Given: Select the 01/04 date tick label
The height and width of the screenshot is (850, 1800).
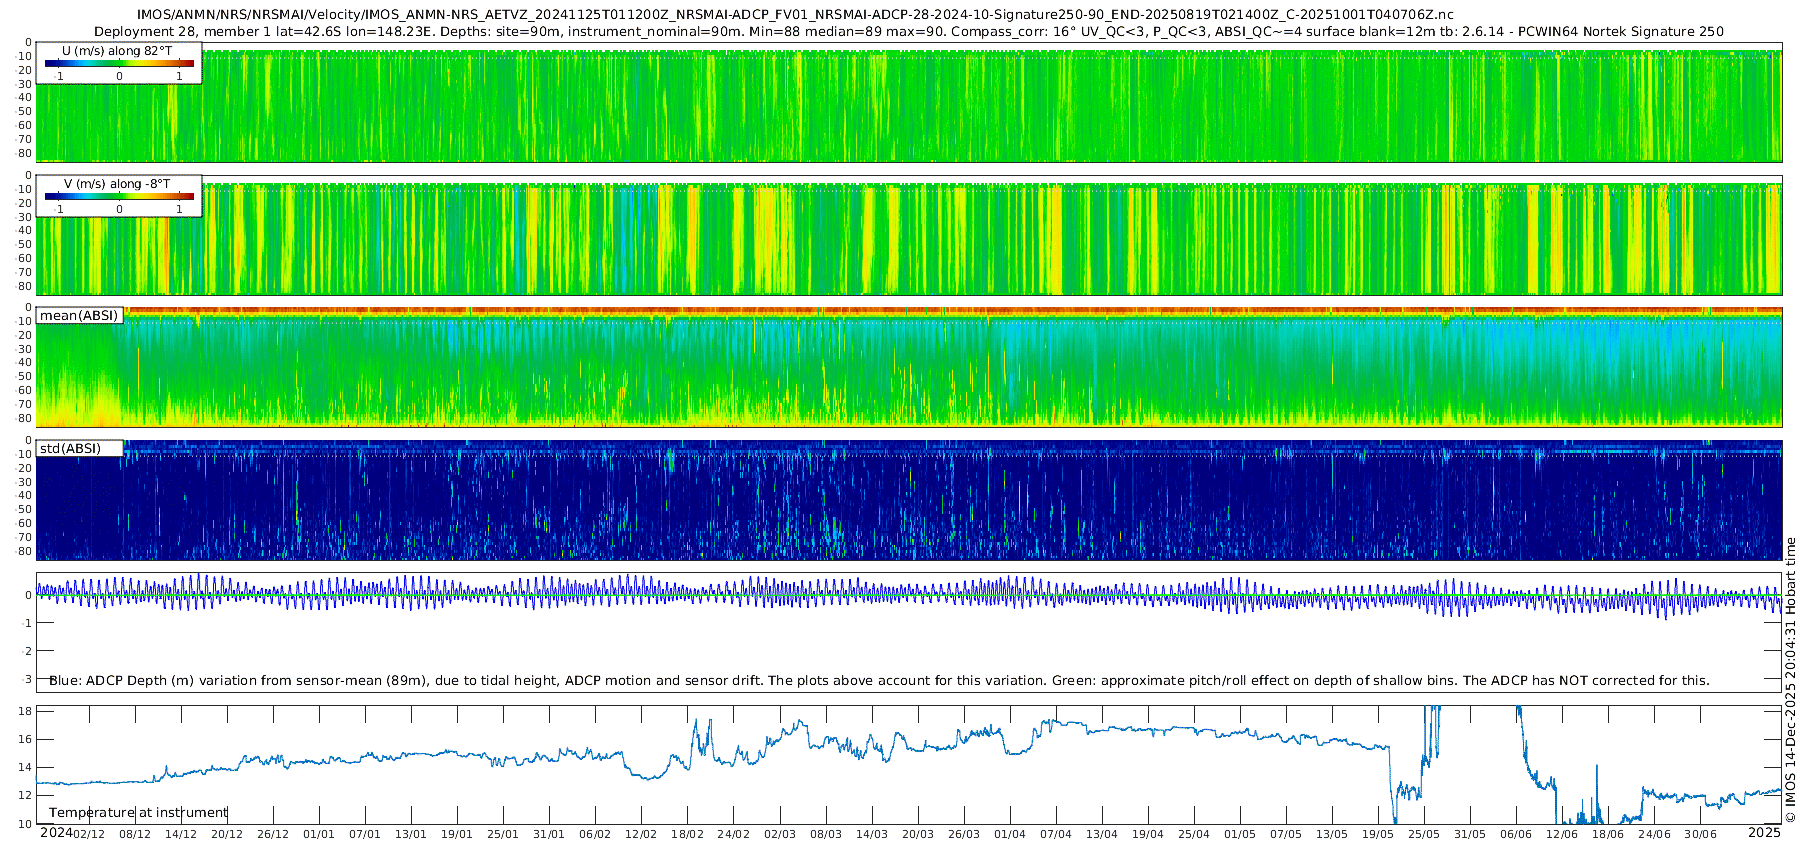Looking at the screenshot, I should (1010, 834).
